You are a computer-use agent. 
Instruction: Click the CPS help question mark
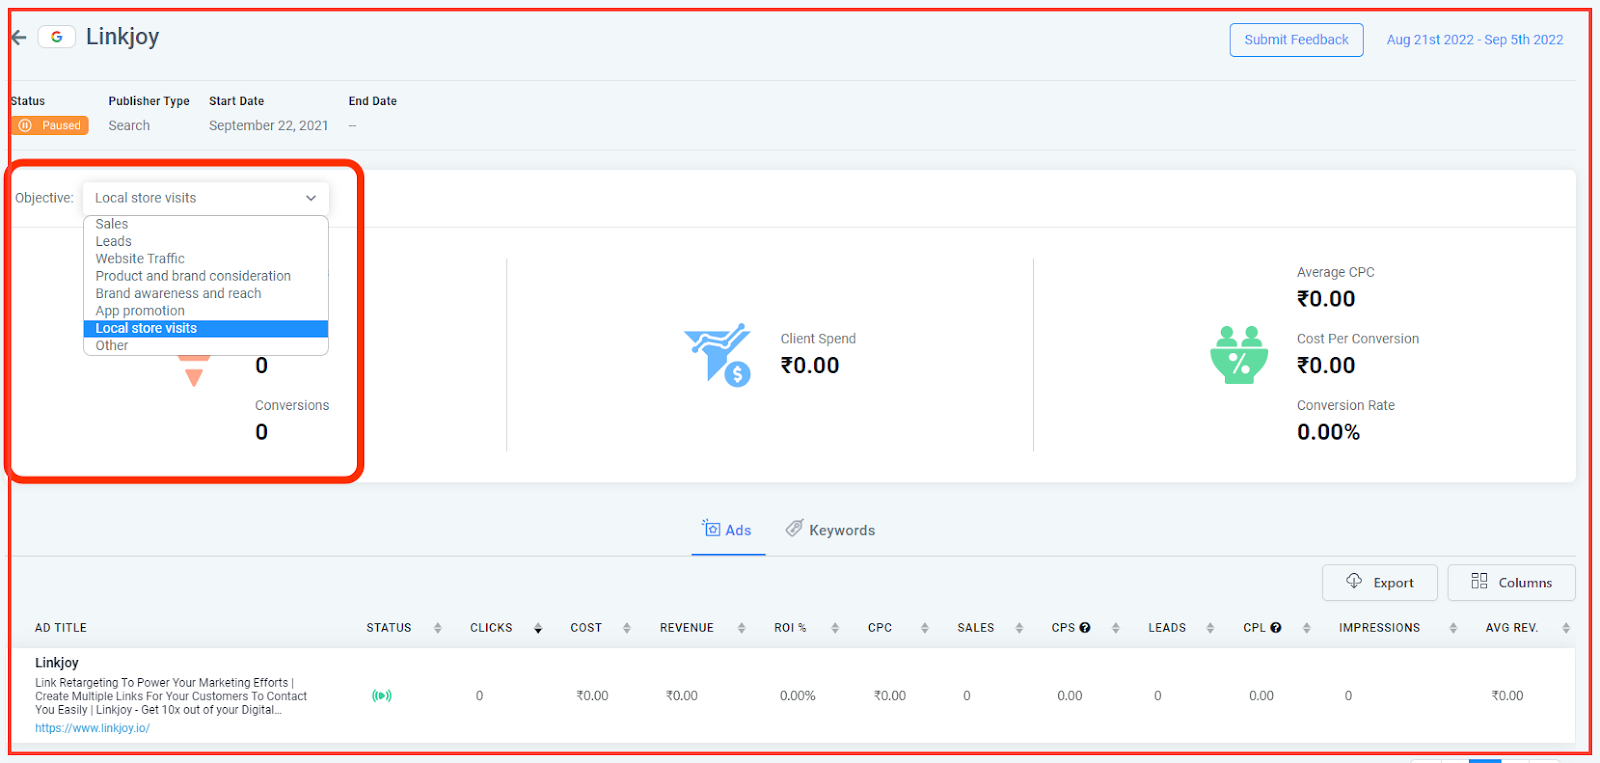(1085, 628)
